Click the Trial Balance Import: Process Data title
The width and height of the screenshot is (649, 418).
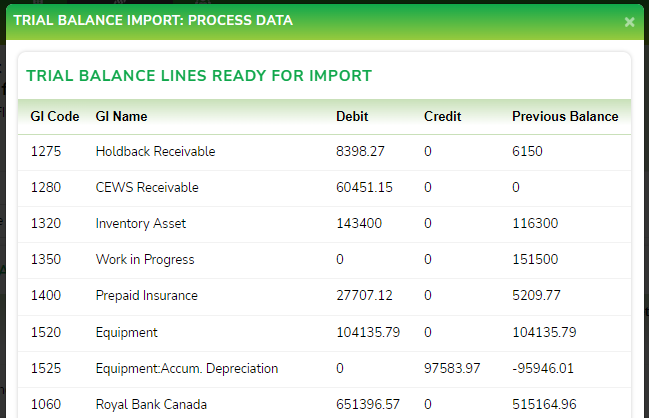coord(153,20)
